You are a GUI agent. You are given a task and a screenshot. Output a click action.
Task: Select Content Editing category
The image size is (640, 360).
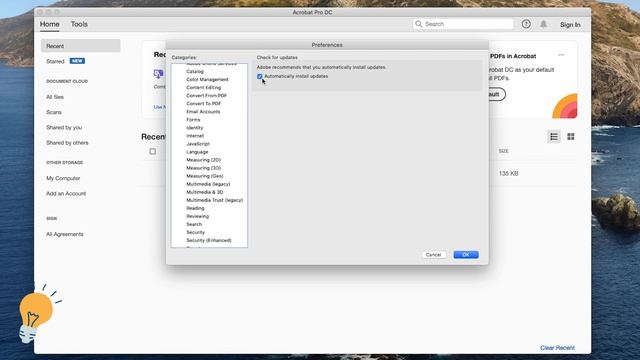(204, 87)
